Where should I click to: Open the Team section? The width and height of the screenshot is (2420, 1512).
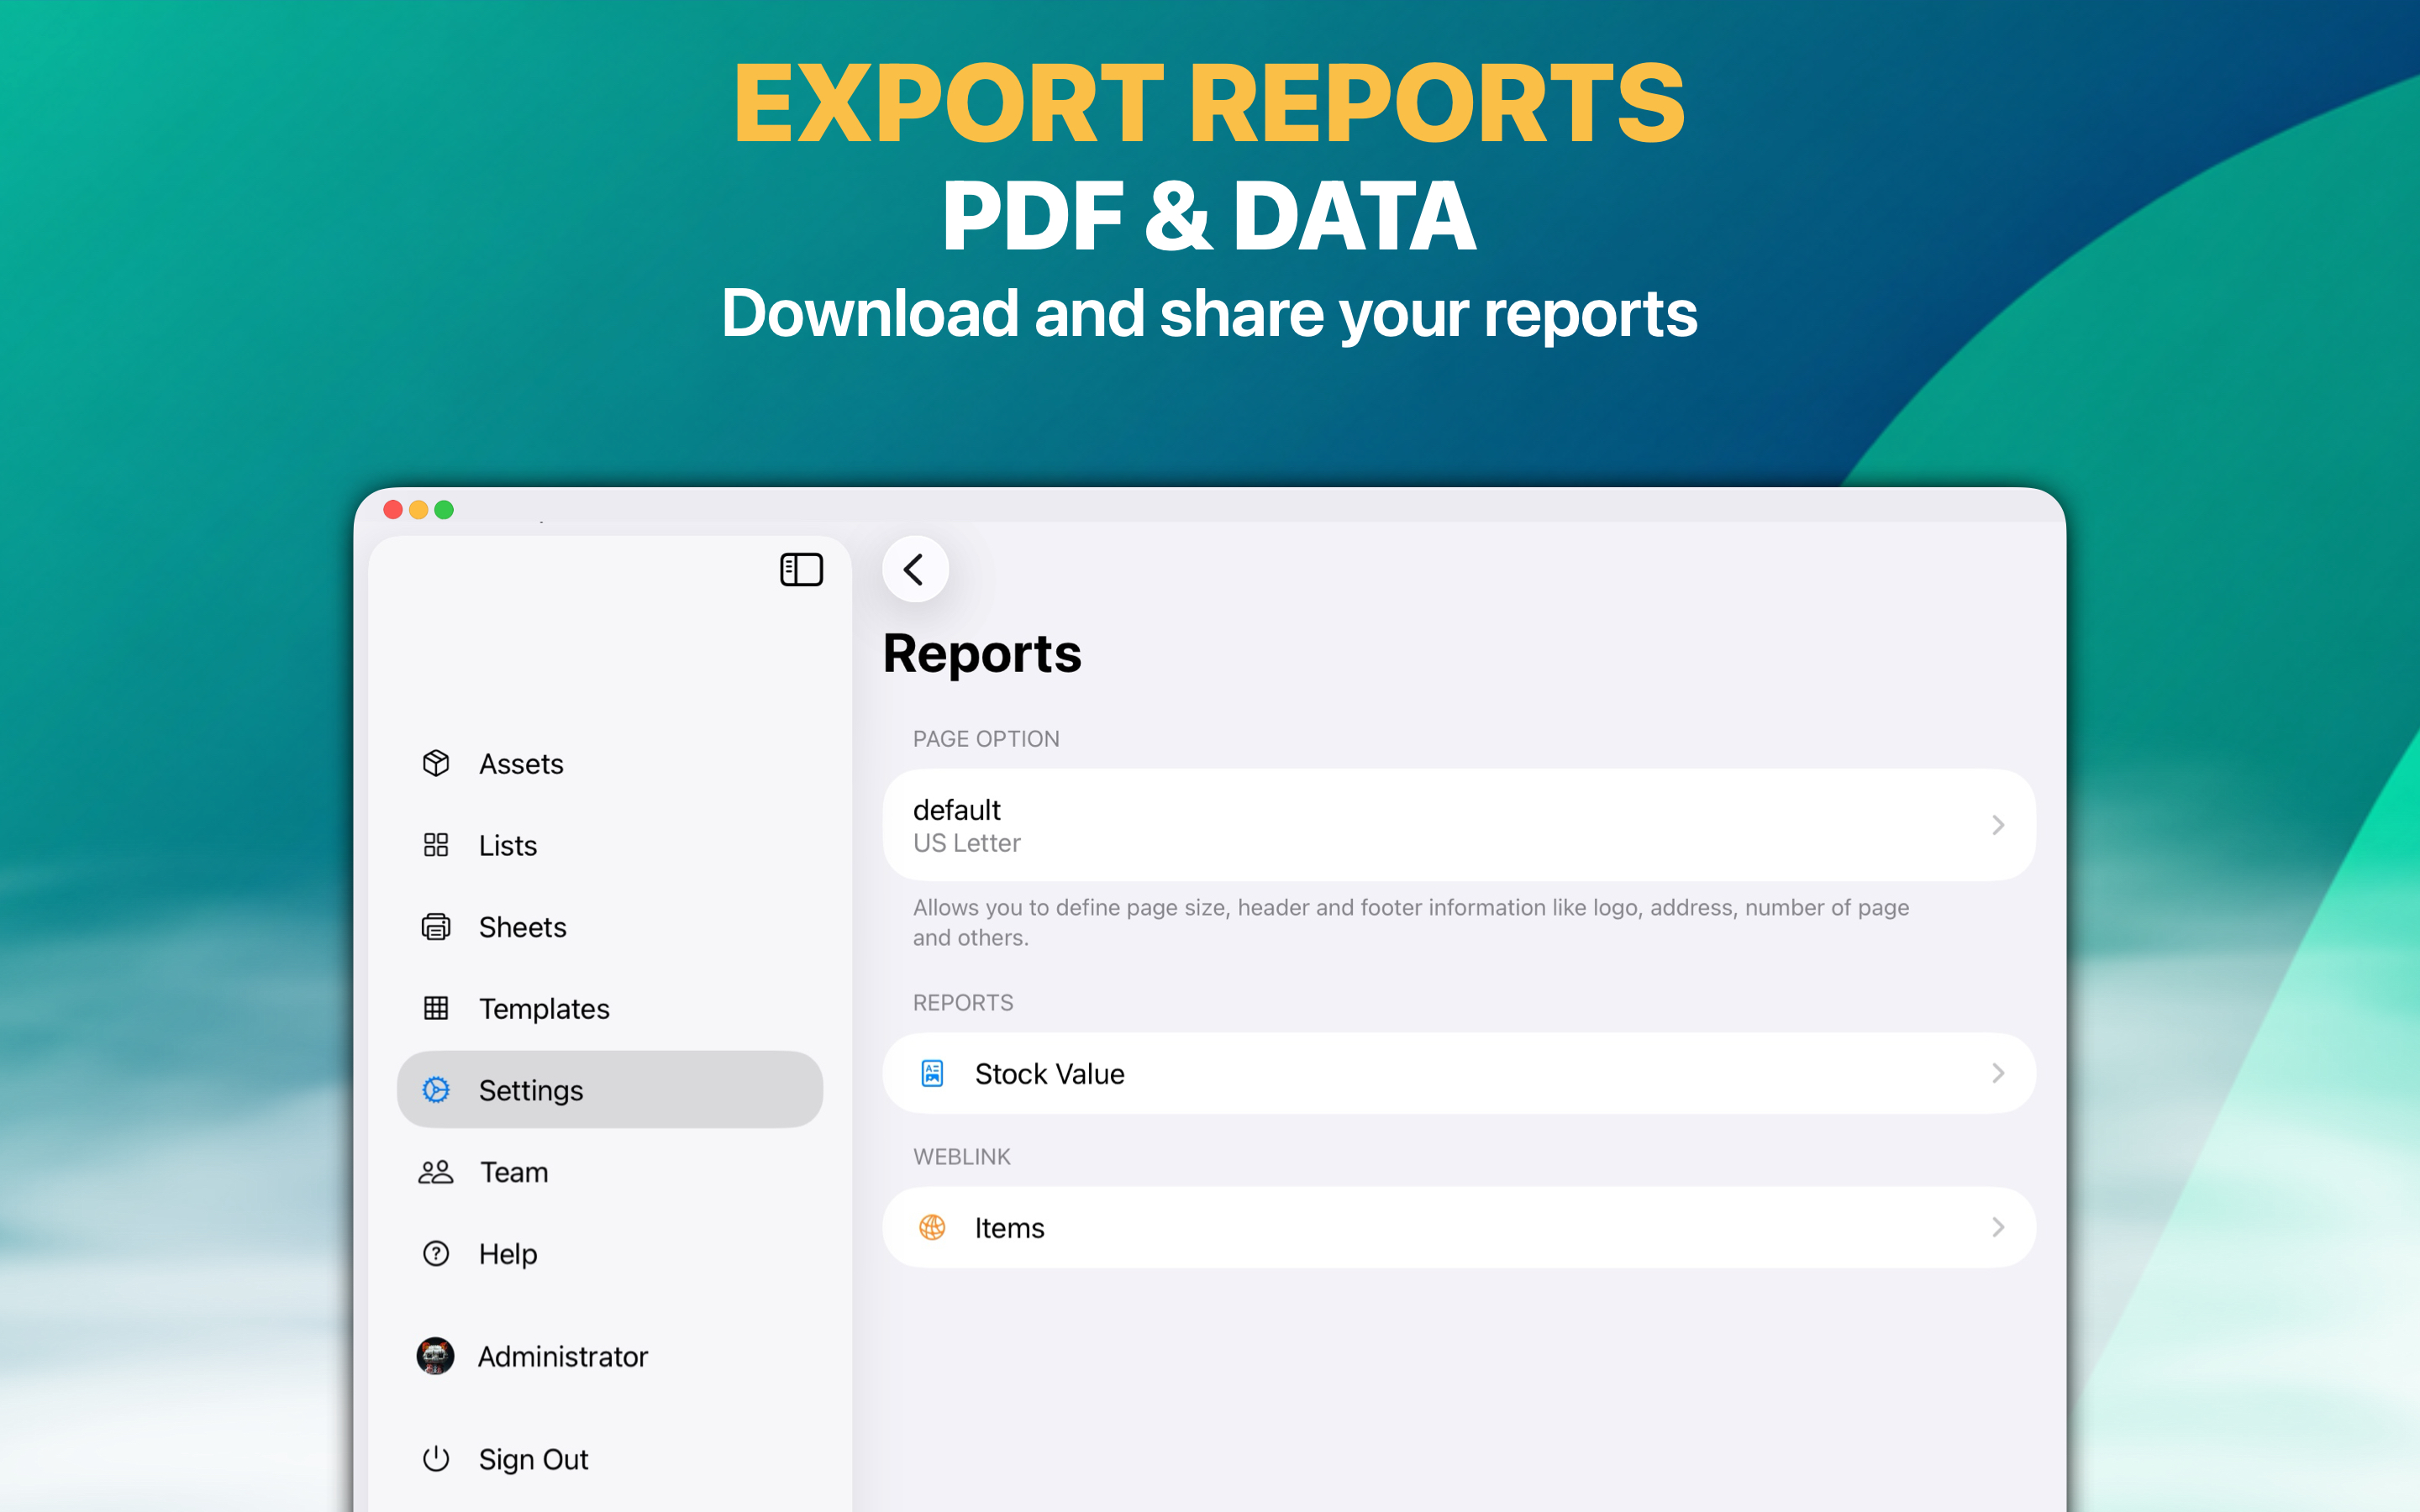pyautogui.click(x=610, y=1172)
